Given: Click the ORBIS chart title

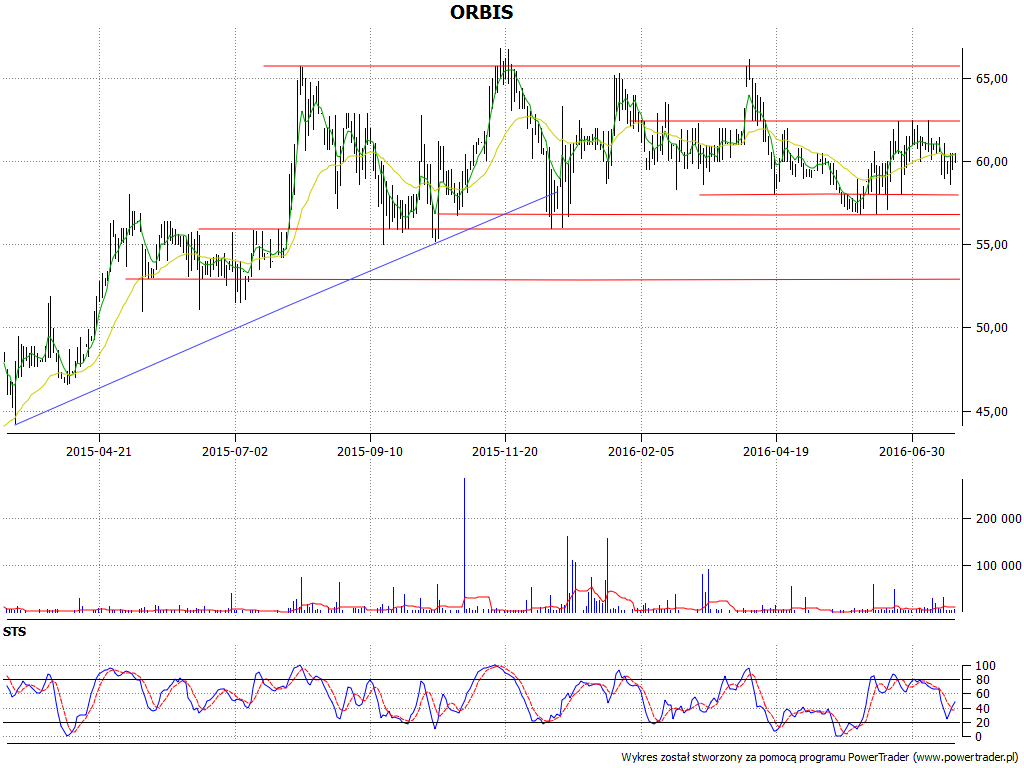Looking at the screenshot, I should click(481, 12).
